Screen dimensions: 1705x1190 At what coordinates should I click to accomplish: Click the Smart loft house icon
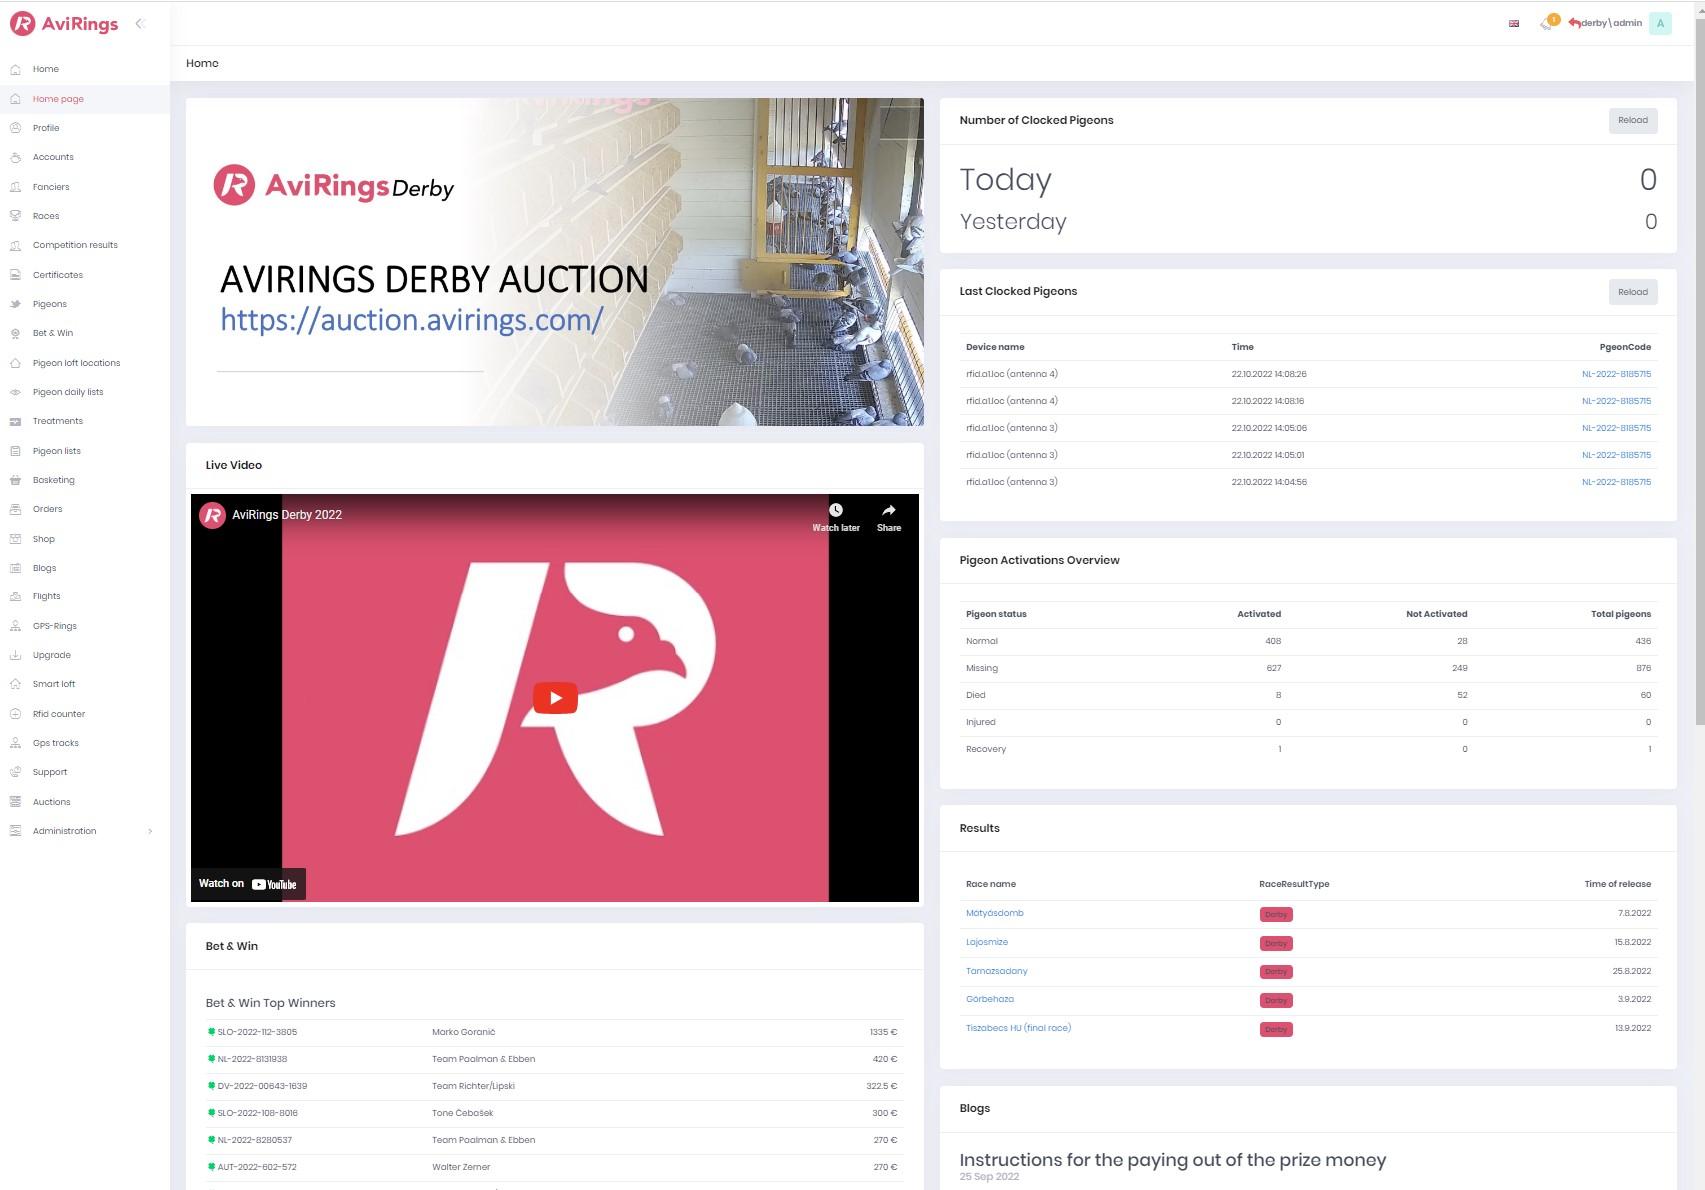pos(15,684)
